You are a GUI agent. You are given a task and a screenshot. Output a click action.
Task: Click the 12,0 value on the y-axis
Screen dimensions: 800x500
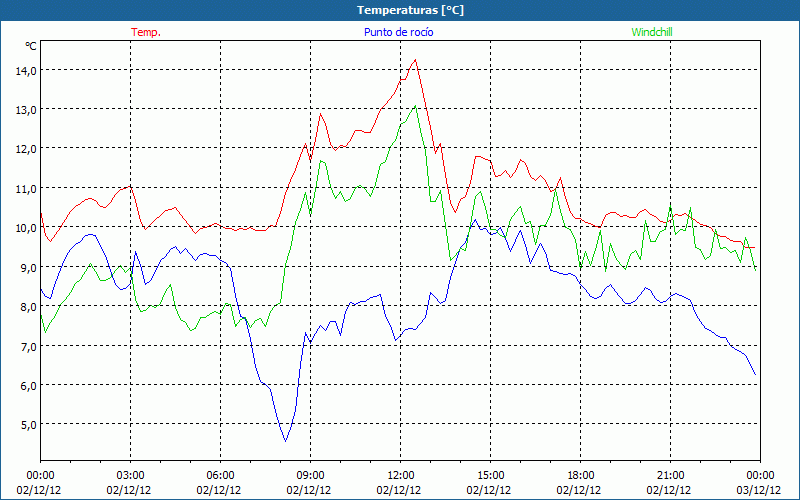24,148
